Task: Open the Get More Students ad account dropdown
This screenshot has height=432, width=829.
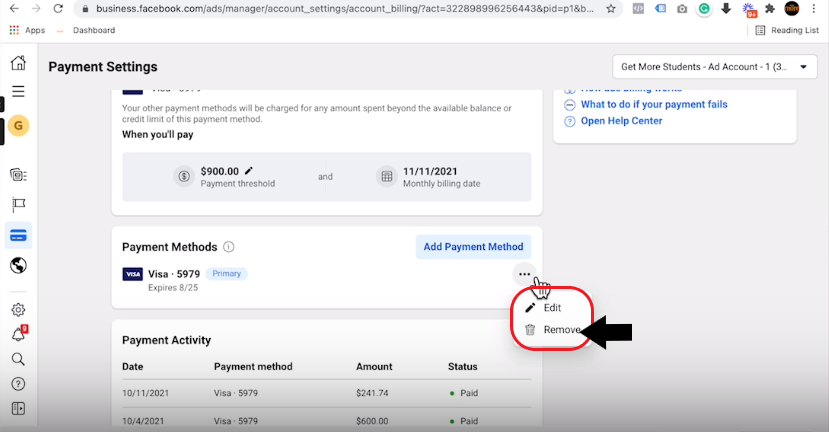Action: point(715,67)
